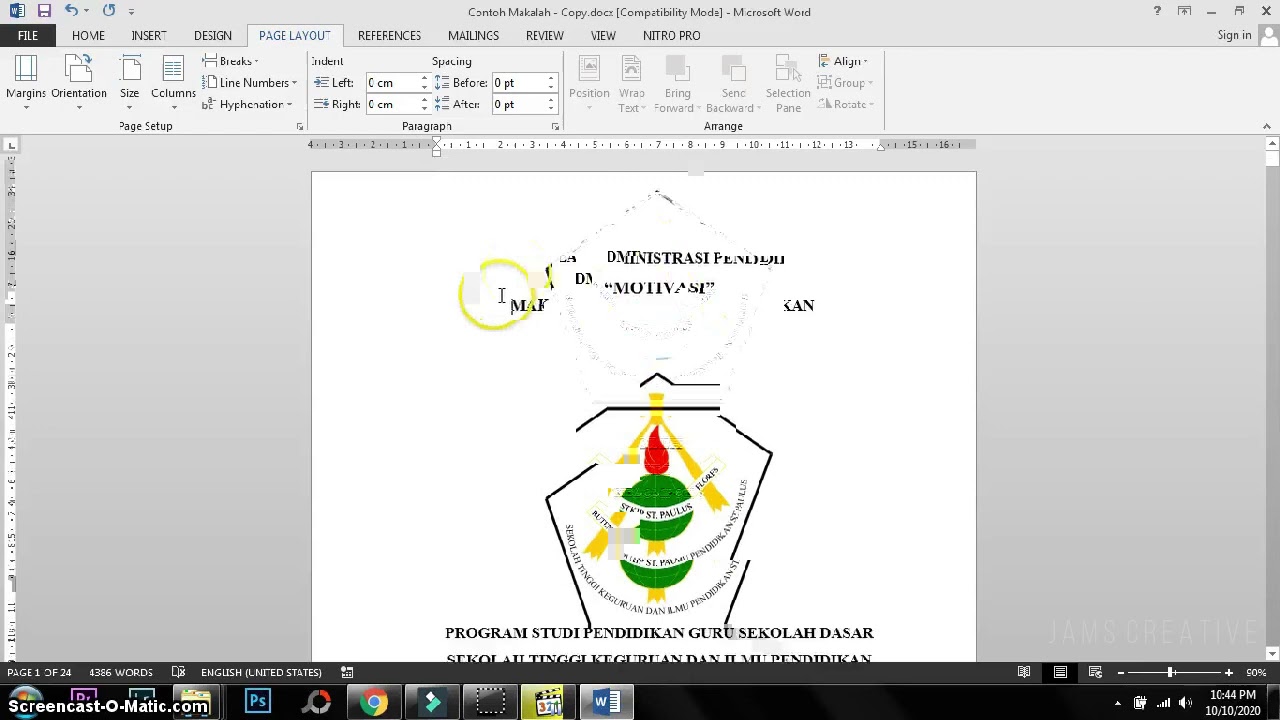
Task: Switch to the HOME tab
Action: (x=88, y=35)
